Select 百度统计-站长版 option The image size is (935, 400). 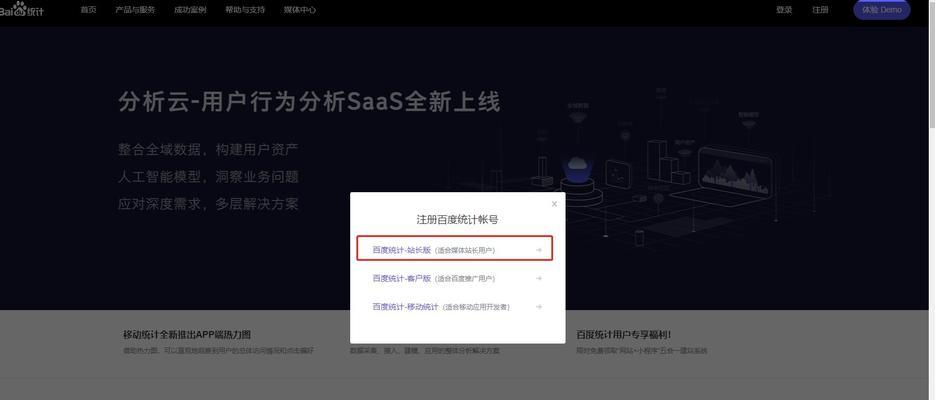tap(455, 248)
